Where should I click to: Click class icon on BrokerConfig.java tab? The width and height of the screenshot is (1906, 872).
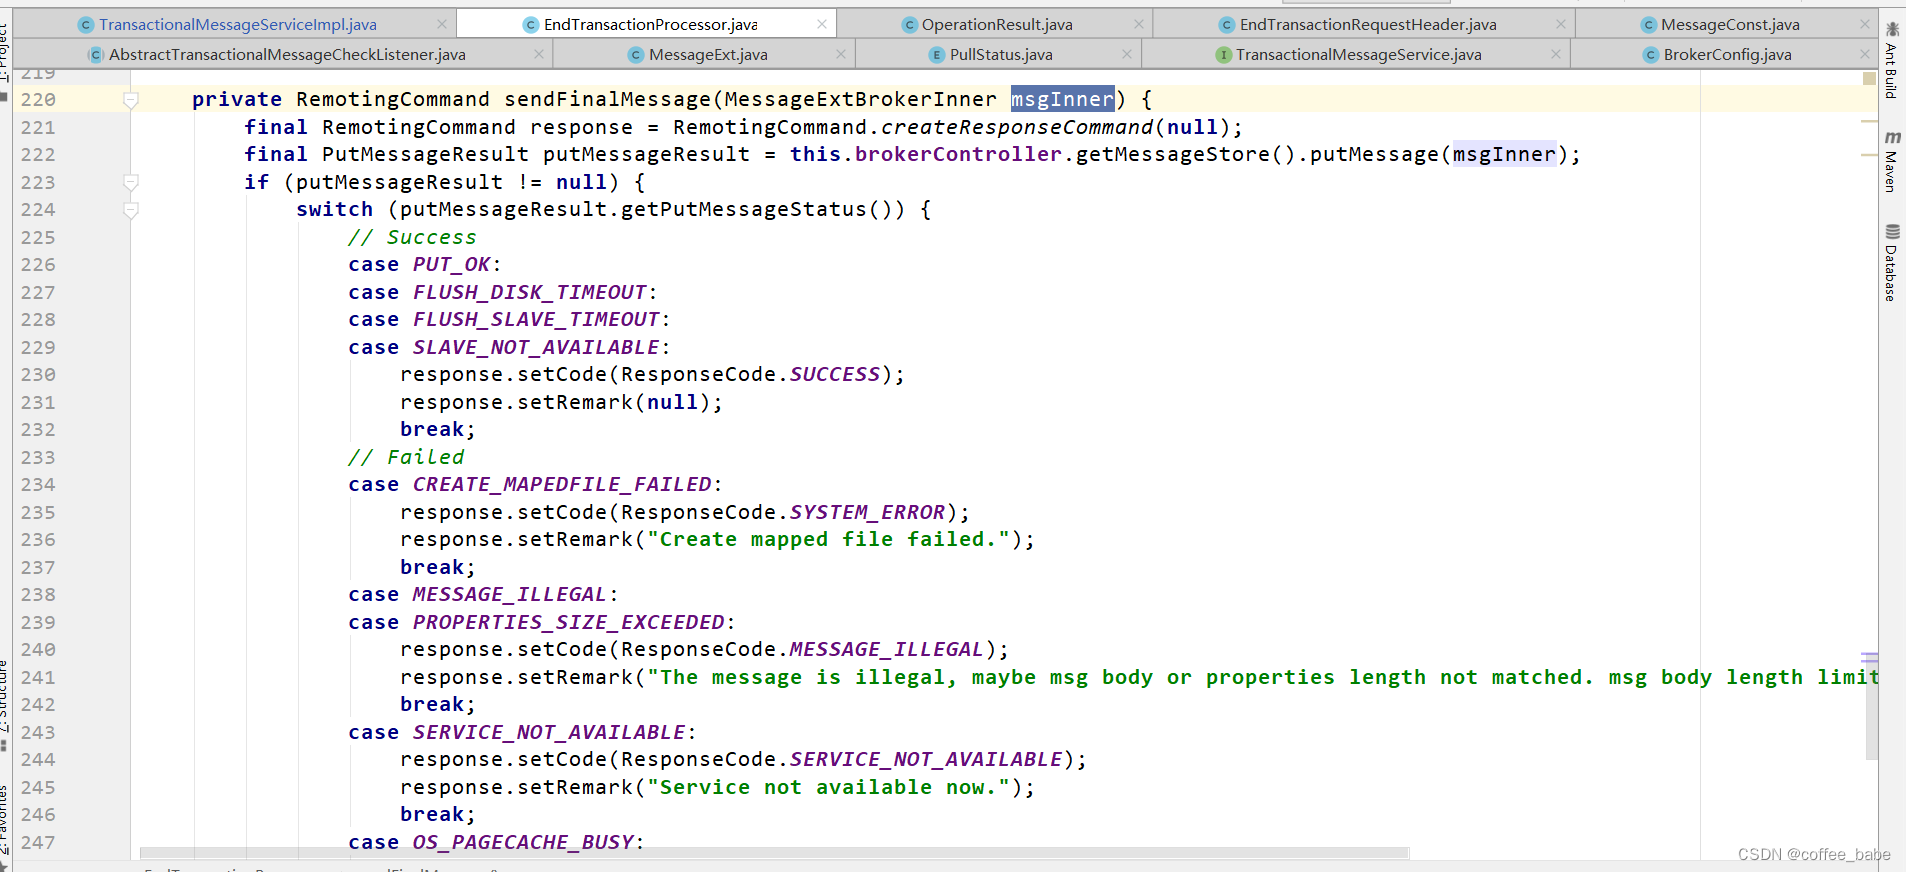tap(1651, 54)
